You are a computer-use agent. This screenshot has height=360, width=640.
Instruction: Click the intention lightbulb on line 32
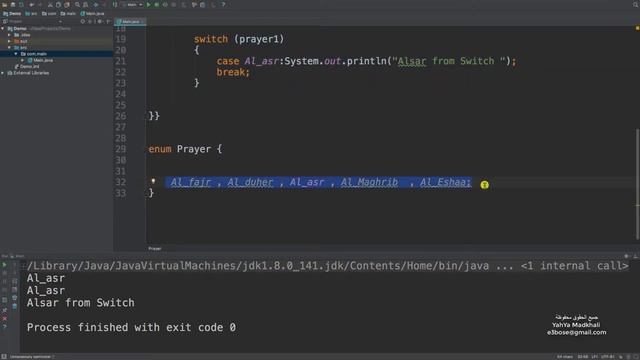pyautogui.click(x=153, y=181)
